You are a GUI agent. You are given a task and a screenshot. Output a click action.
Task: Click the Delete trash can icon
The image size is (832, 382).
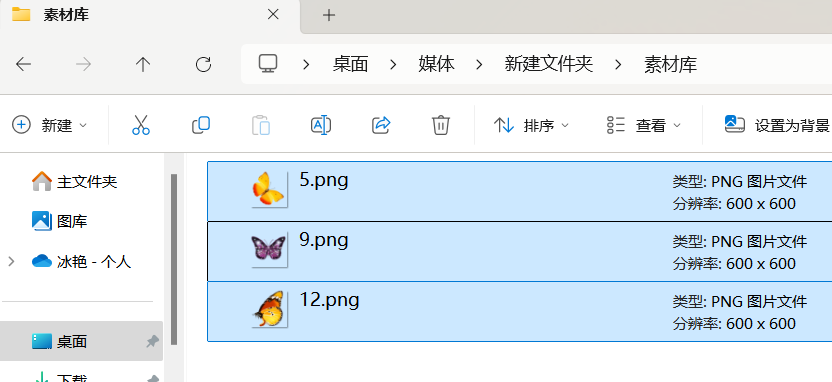coord(441,125)
